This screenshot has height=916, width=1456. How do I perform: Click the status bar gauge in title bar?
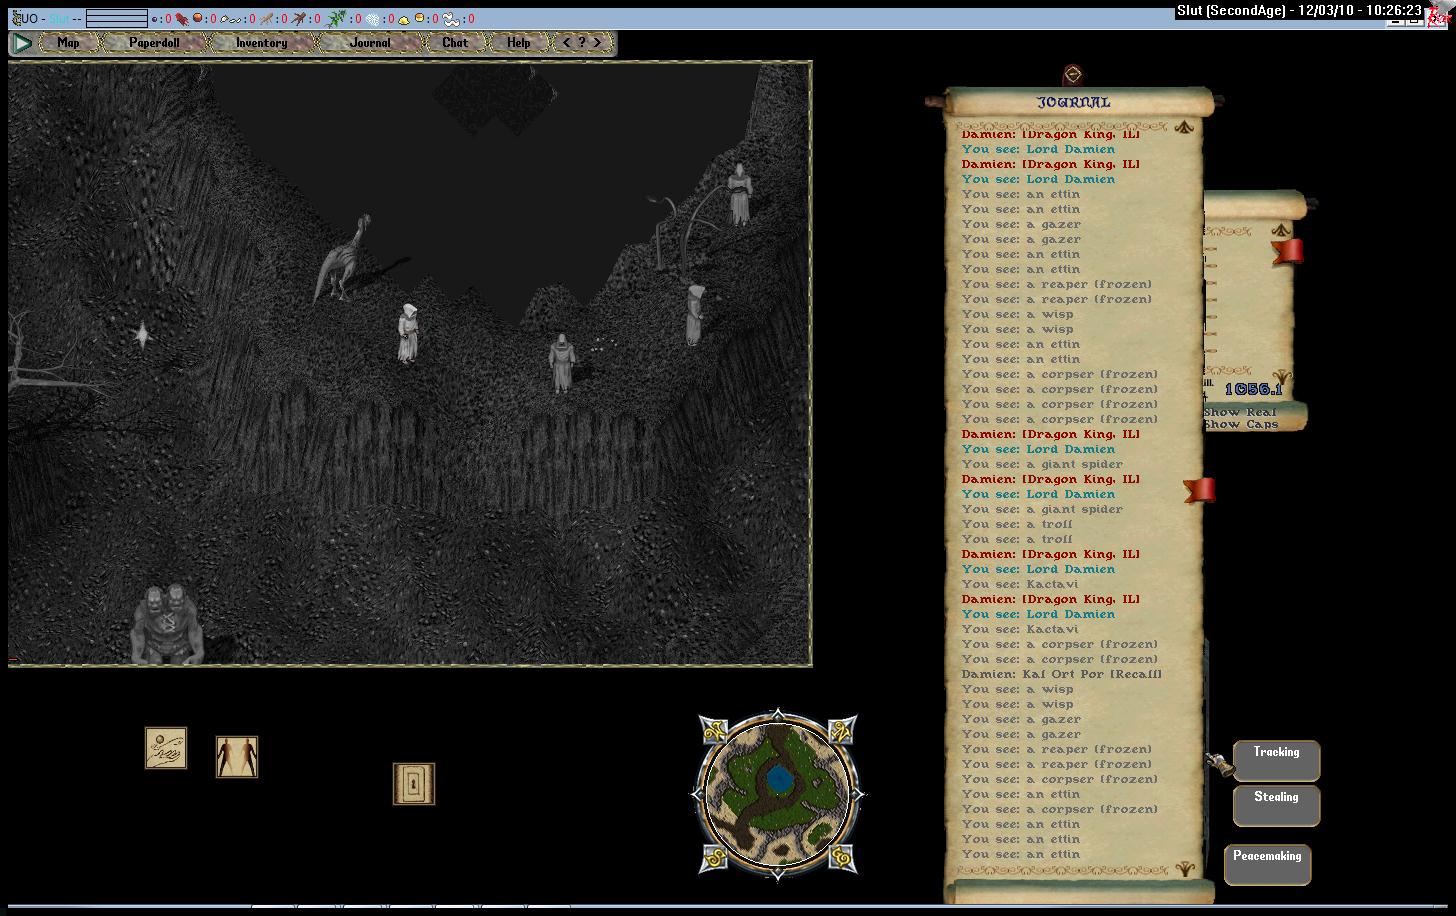point(116,18)
